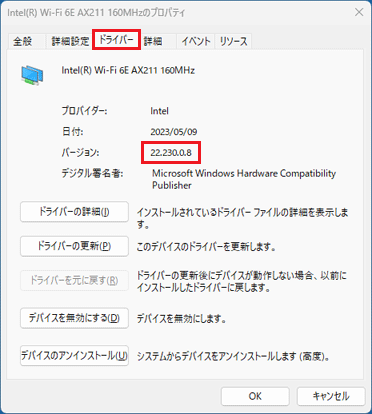The height and width of the screenshot is (414, 372).
Task: Click the network adapter device icon
Action: coord(32,75)
